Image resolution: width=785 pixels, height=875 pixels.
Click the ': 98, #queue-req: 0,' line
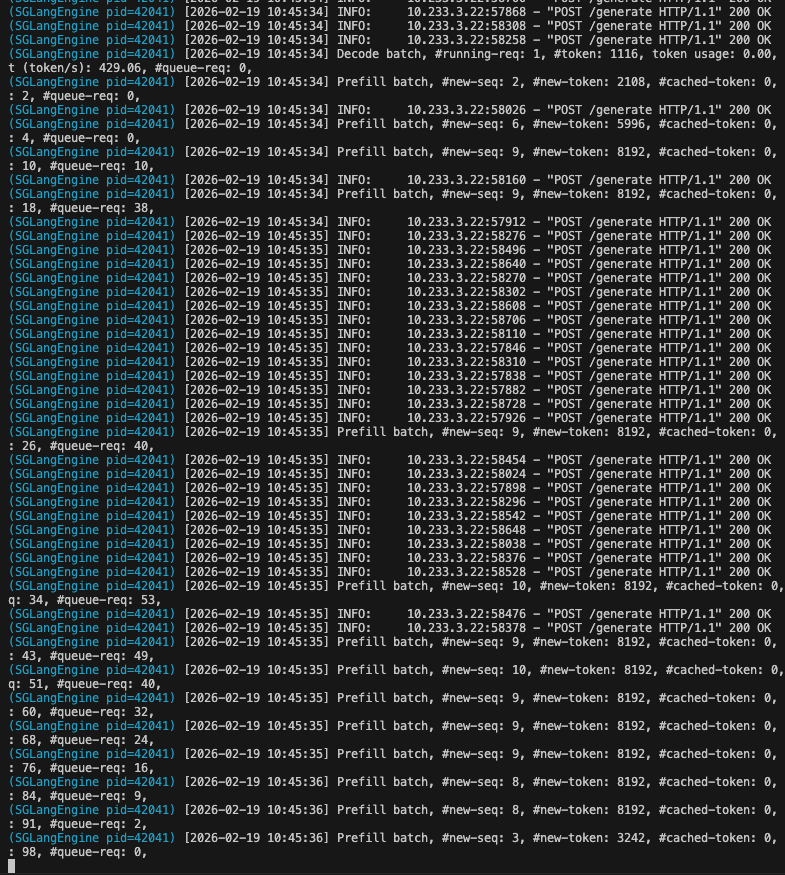pyautogui.click(x=78, y=852)
